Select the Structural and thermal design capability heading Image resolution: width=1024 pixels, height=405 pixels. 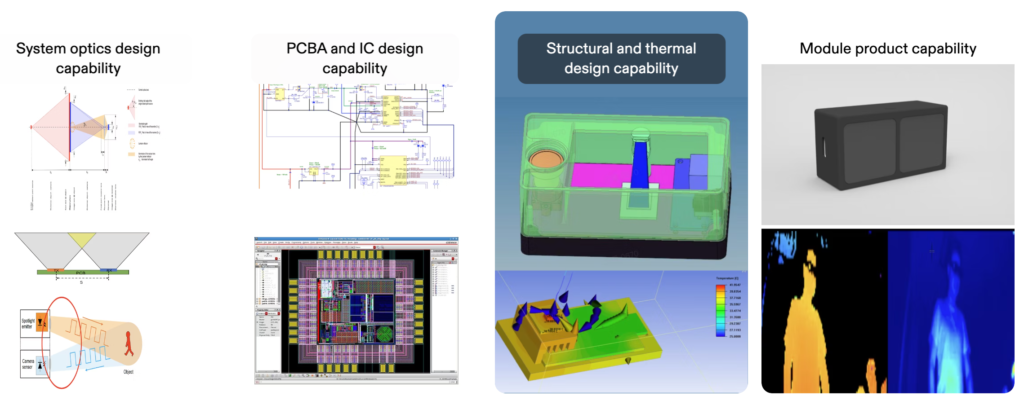(620, 58)
